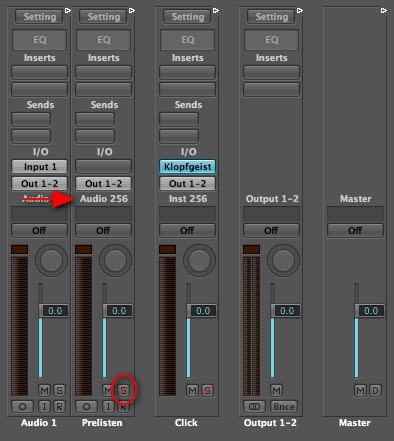The image size is (394, 441).
Task: Toggle input monitoring on Audio 1
Action: point(44,407)
